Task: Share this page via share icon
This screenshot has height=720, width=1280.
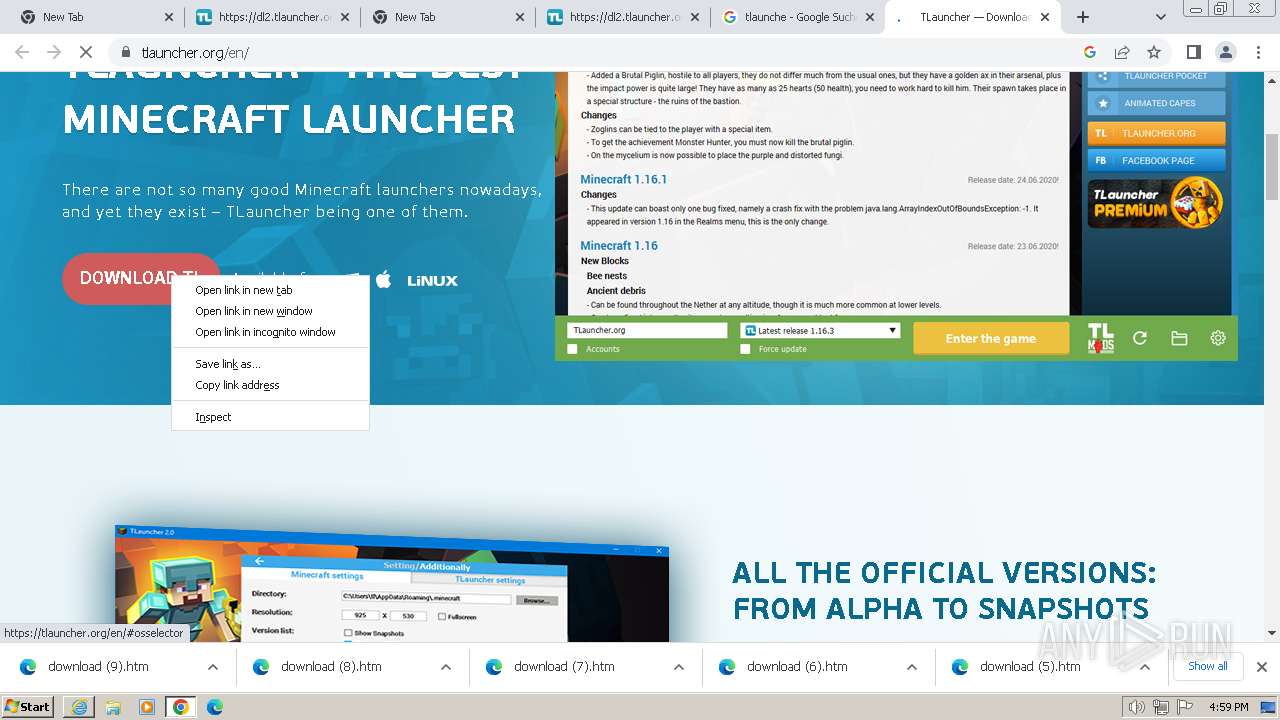Action: coord(1122,53)
